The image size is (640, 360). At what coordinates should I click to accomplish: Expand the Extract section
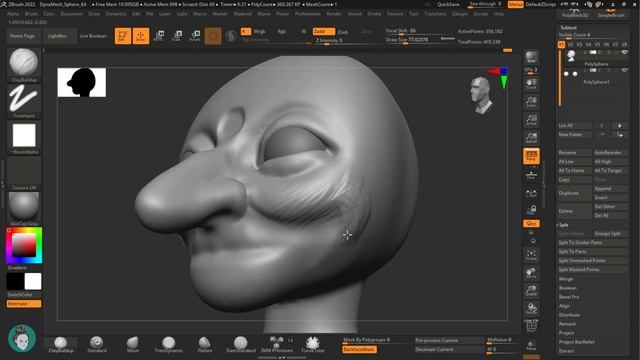tap(567, 351)
